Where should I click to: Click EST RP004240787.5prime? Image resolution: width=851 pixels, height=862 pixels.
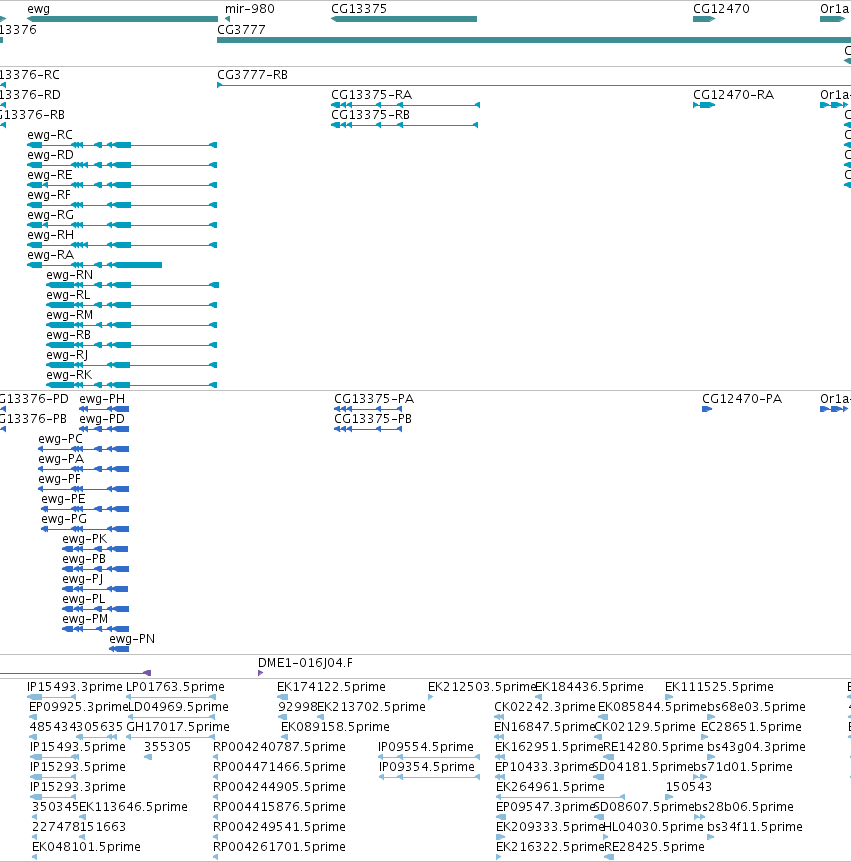[215, 757]
